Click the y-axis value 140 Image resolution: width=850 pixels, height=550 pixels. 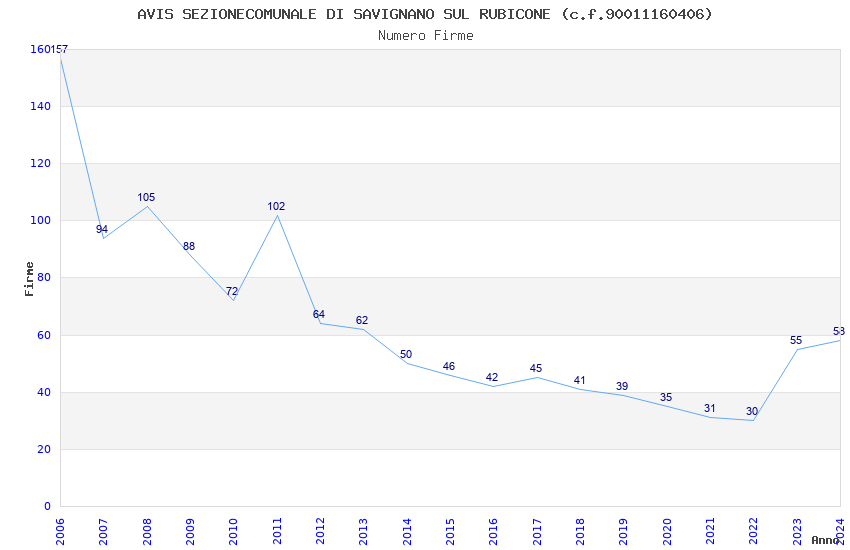[x=41, y=106]
